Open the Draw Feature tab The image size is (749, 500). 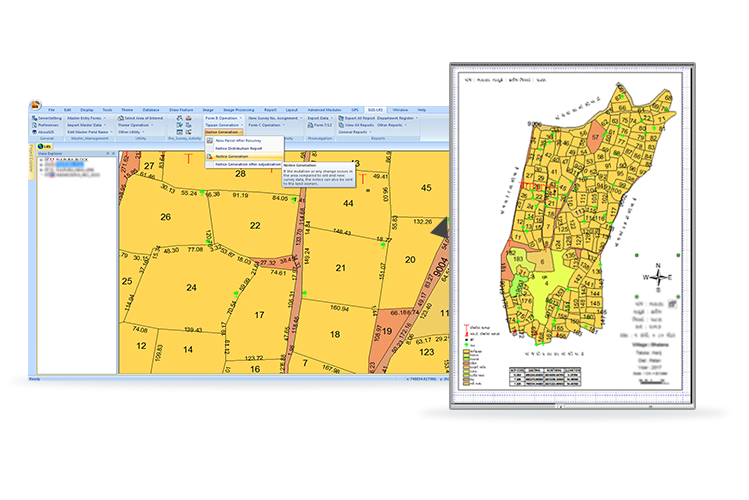(181, 110)
